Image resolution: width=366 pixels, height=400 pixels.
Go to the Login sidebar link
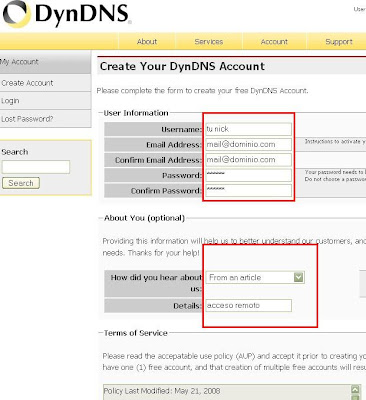[x=45, y=101]
